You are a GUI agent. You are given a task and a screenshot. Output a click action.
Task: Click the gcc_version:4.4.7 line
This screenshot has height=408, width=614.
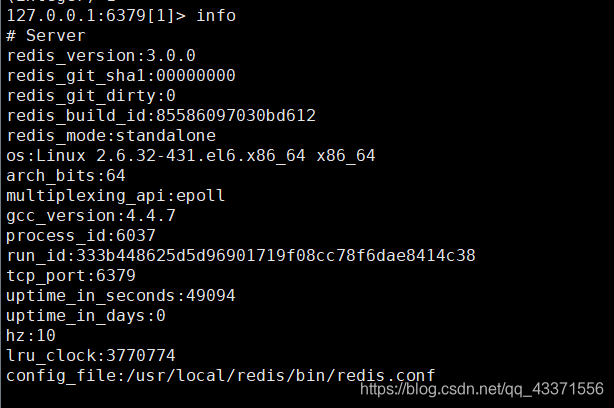91,216
